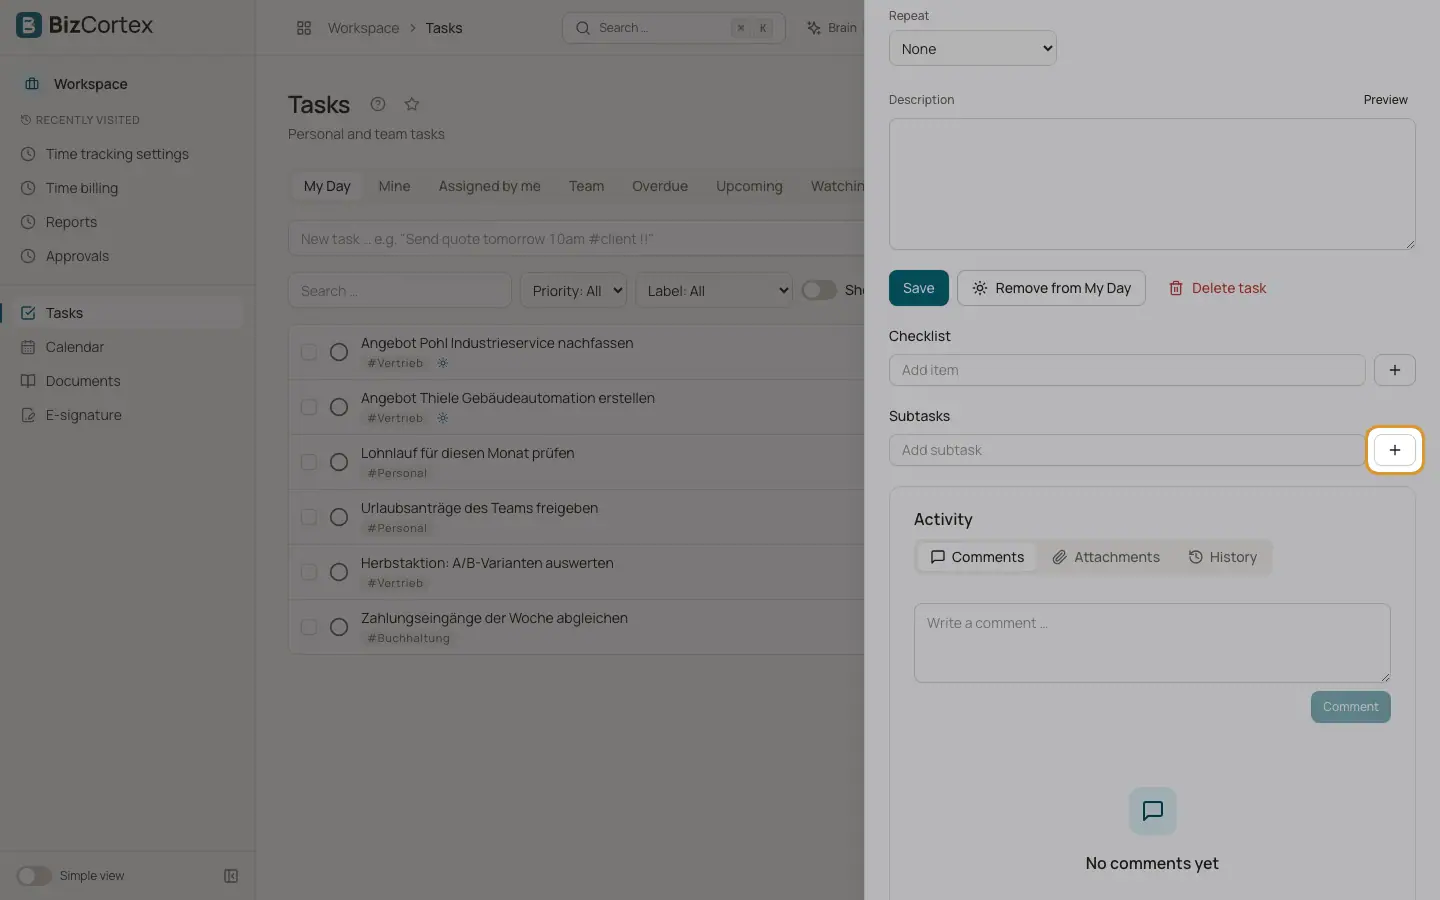Screen dimensions: 1440x900
Task: Star the Tasks page as favorite
Action: [412, 104]
